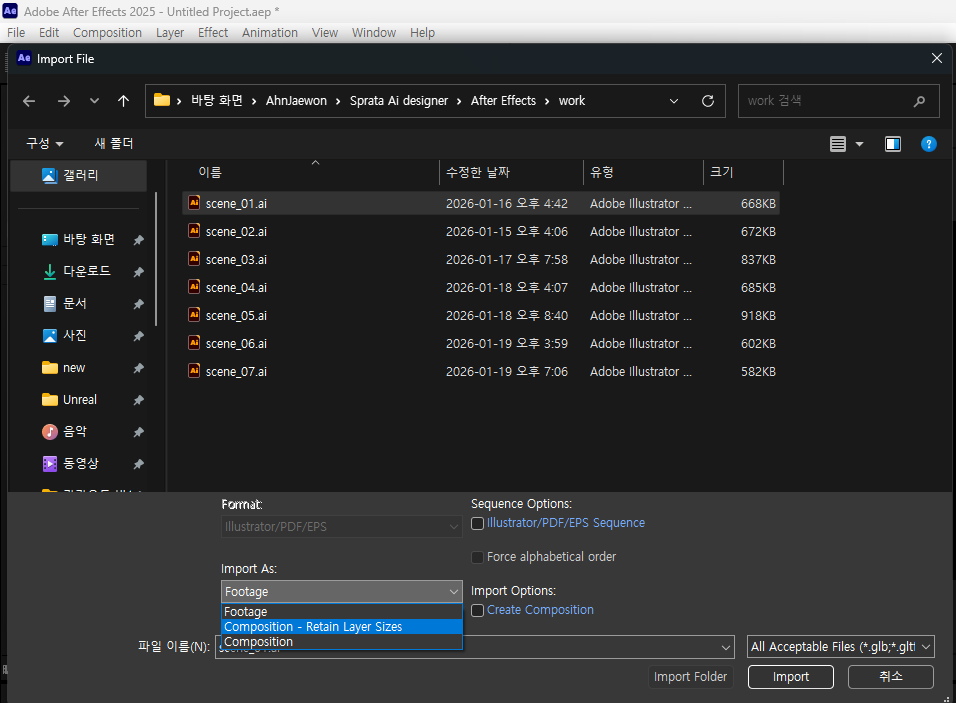The image size is (956, 703).
Task: Select scene_05.ai file
Action: (480, 316)
